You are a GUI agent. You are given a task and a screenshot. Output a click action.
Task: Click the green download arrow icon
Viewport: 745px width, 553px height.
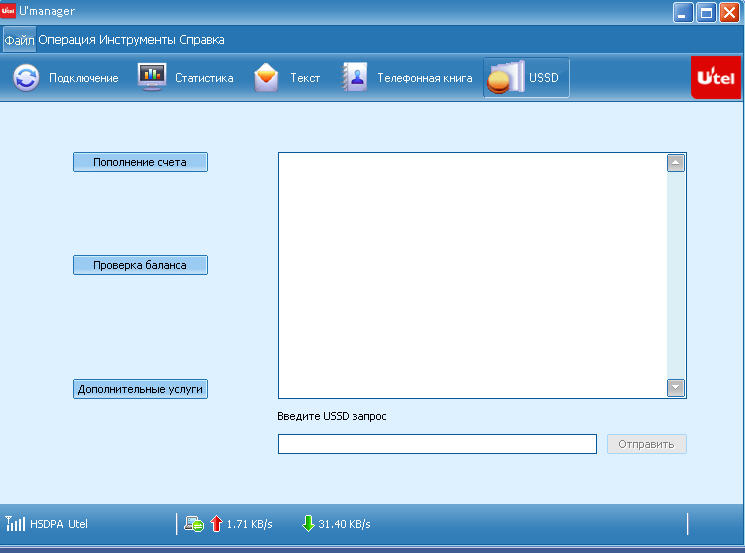click(308, 524)
